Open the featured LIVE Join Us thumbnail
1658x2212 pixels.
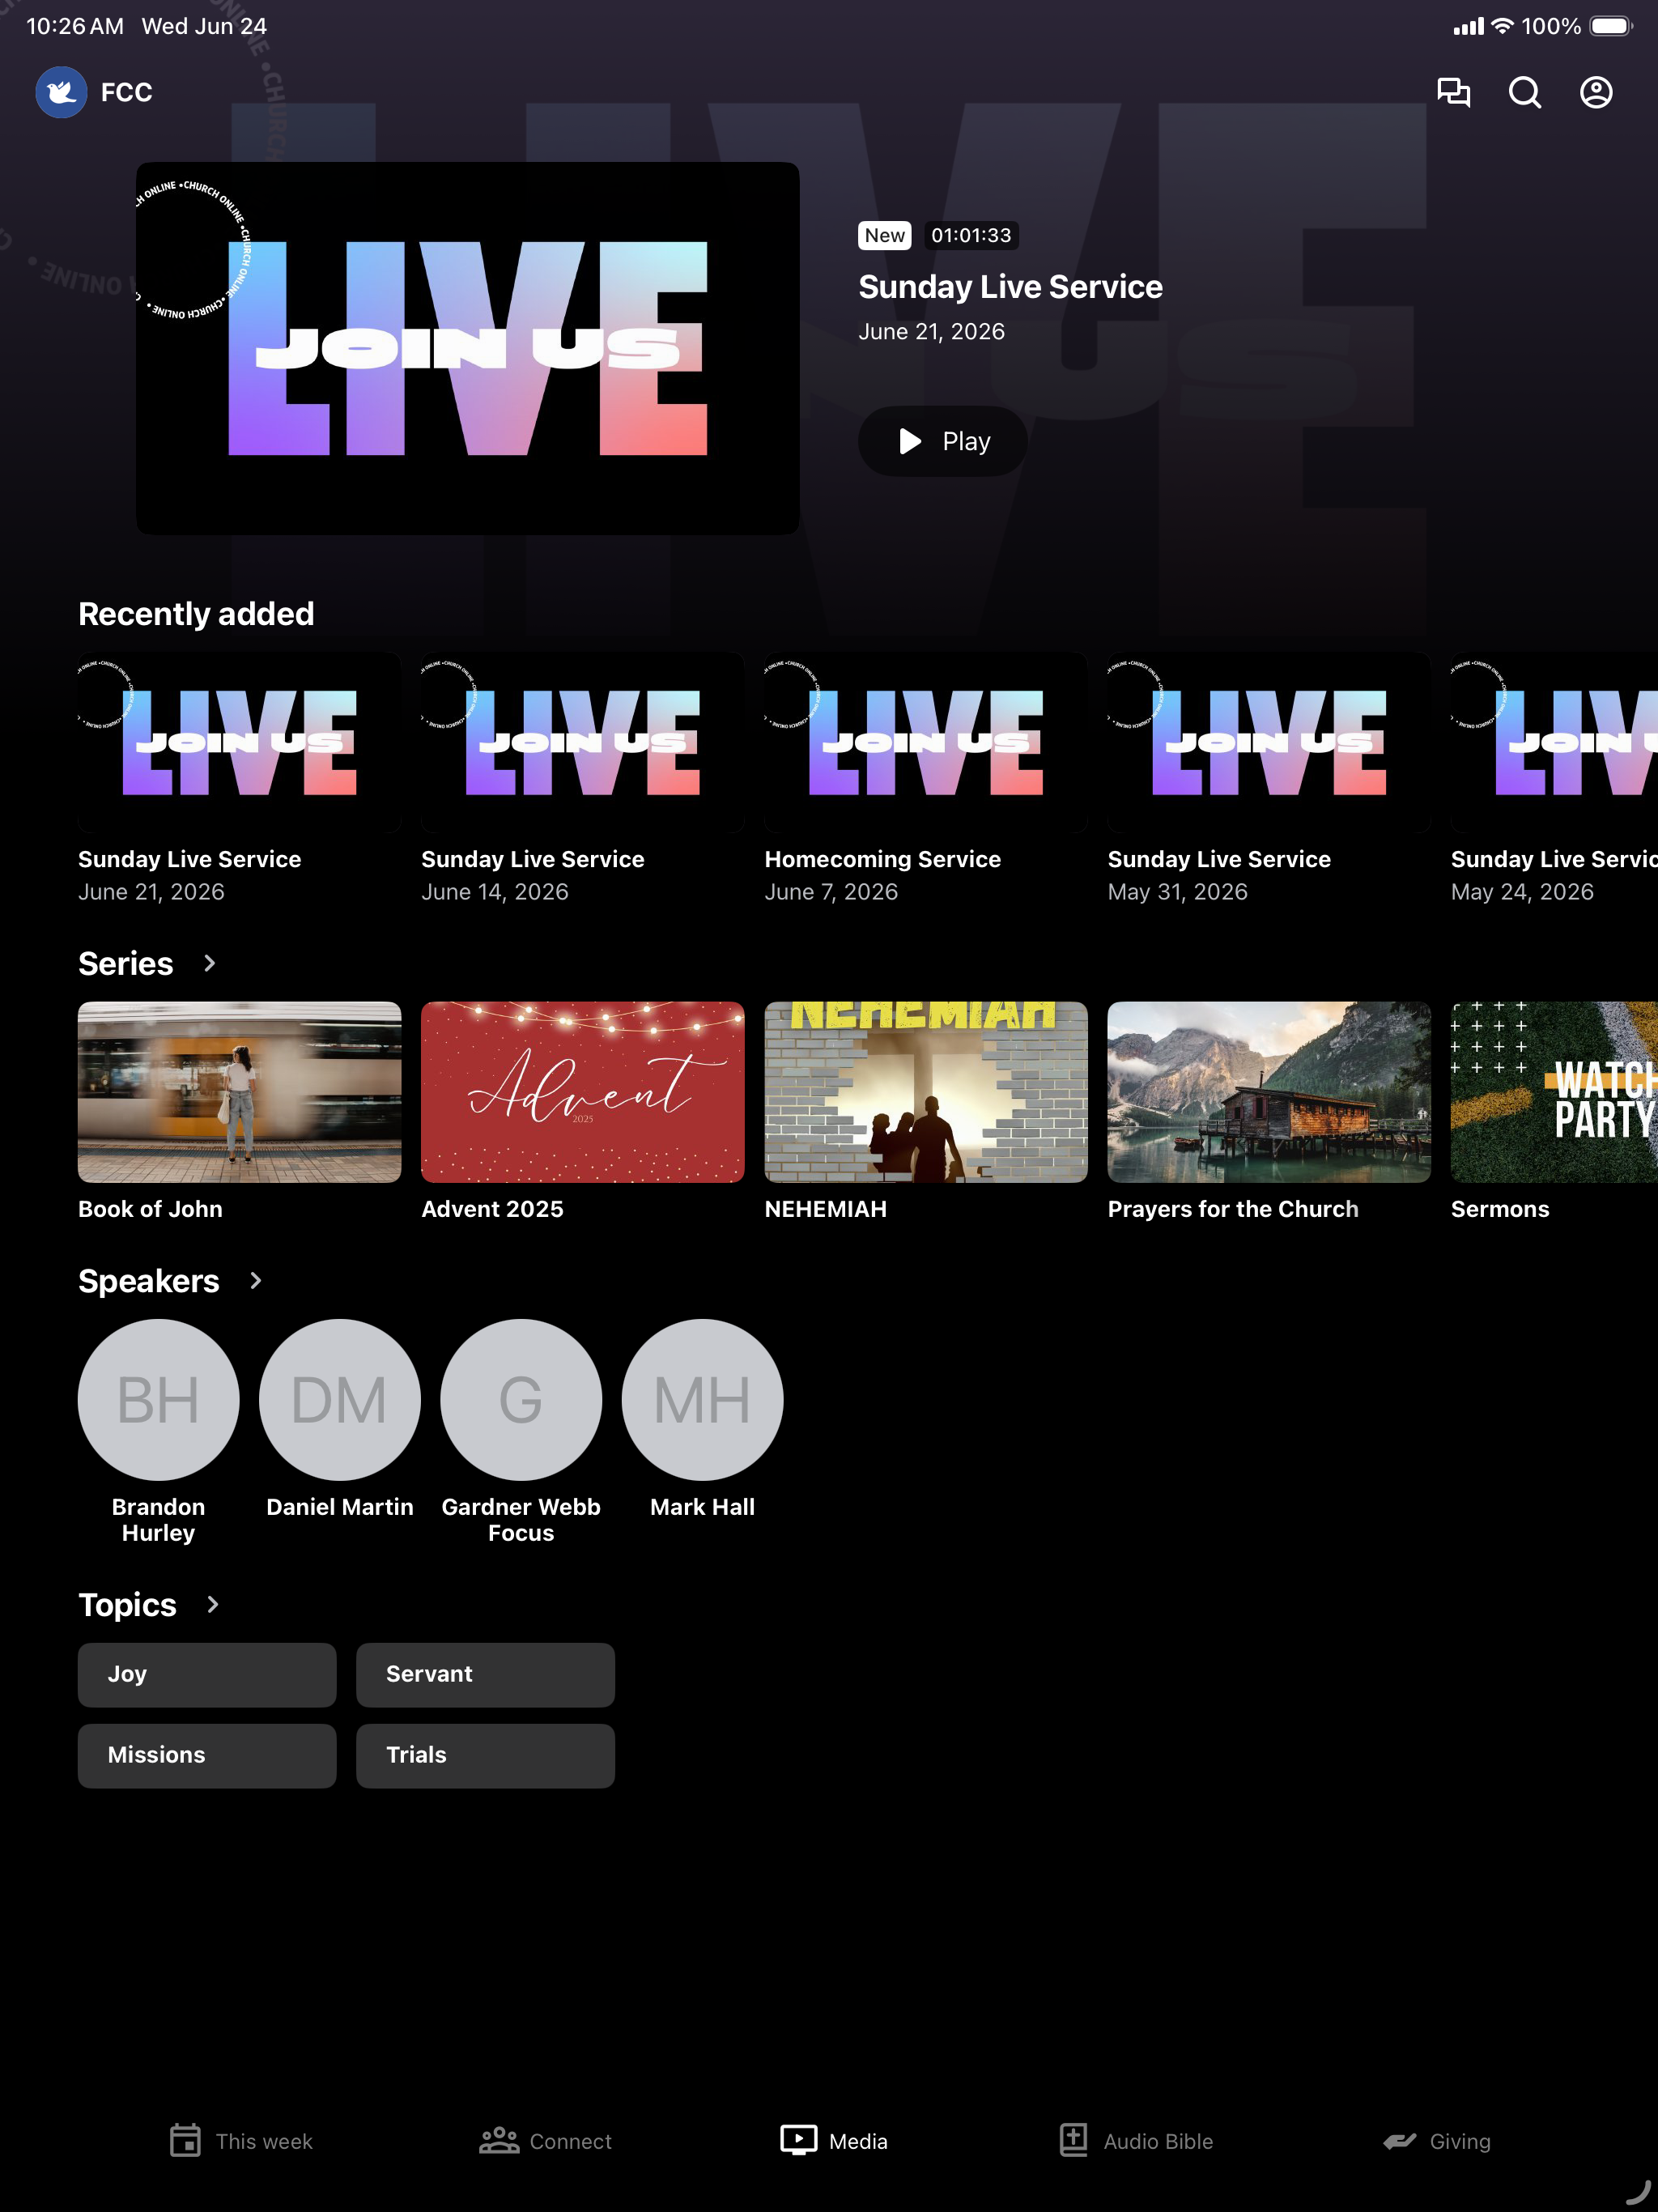point(467,348)
